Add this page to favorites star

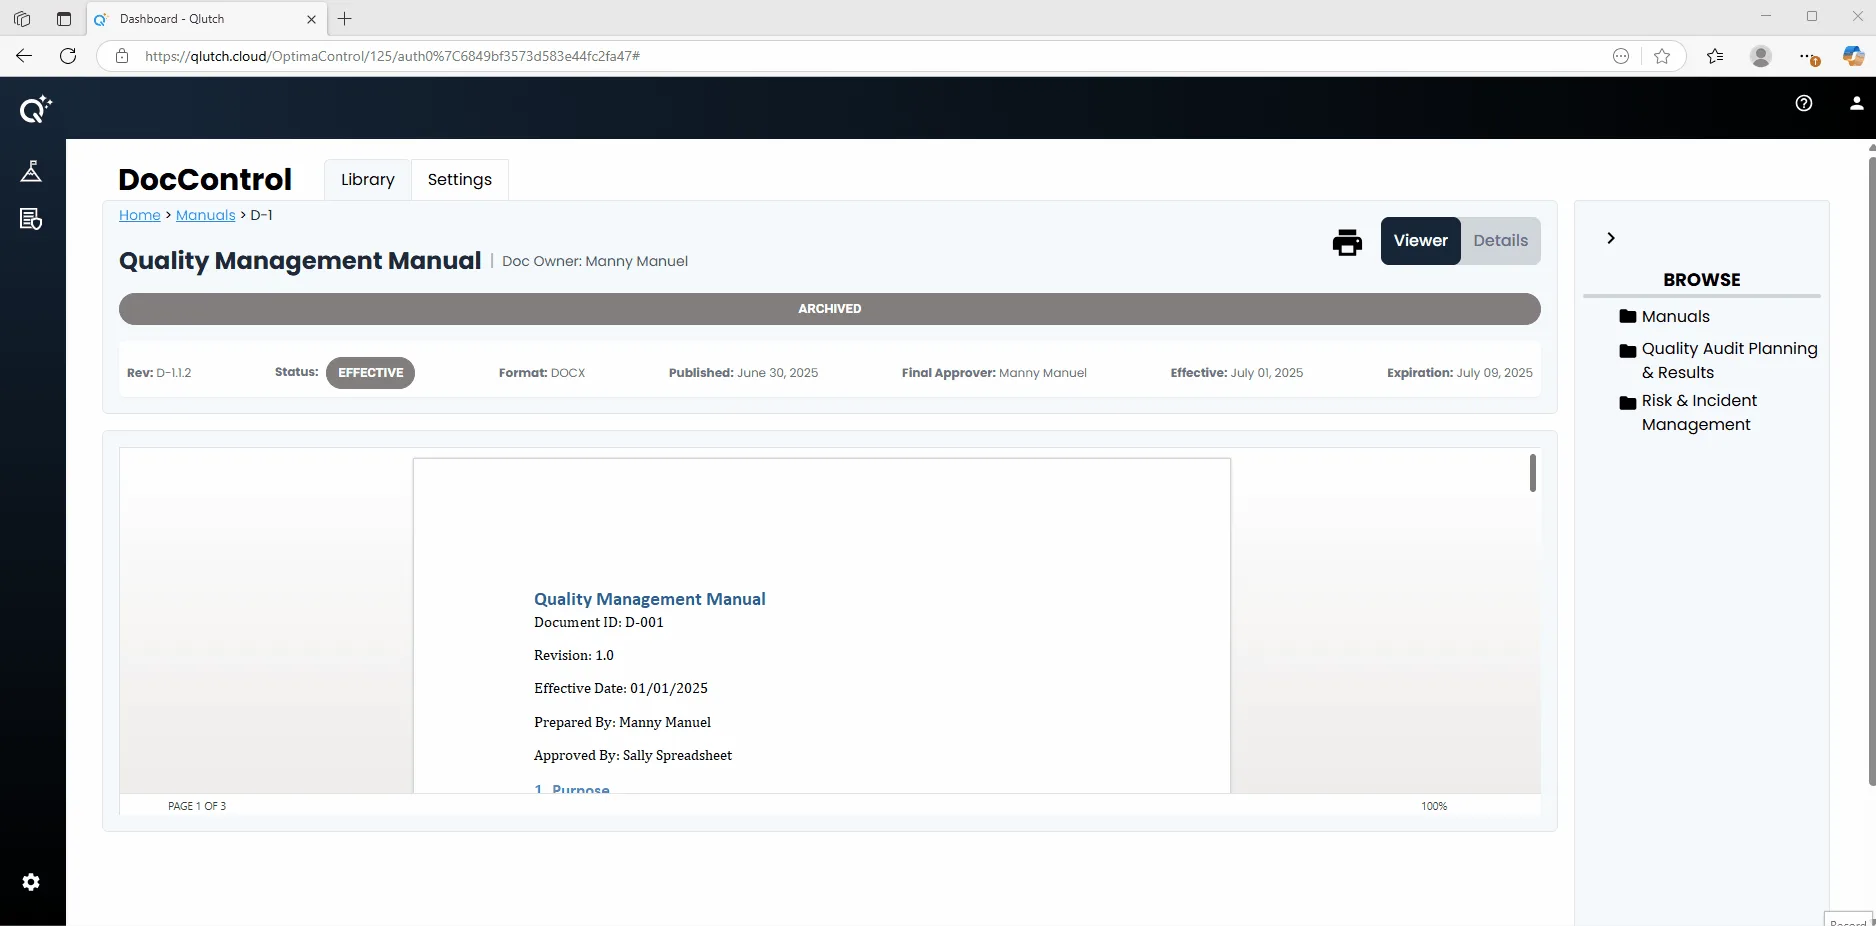pyautogui.click(x=1662, y=56)
